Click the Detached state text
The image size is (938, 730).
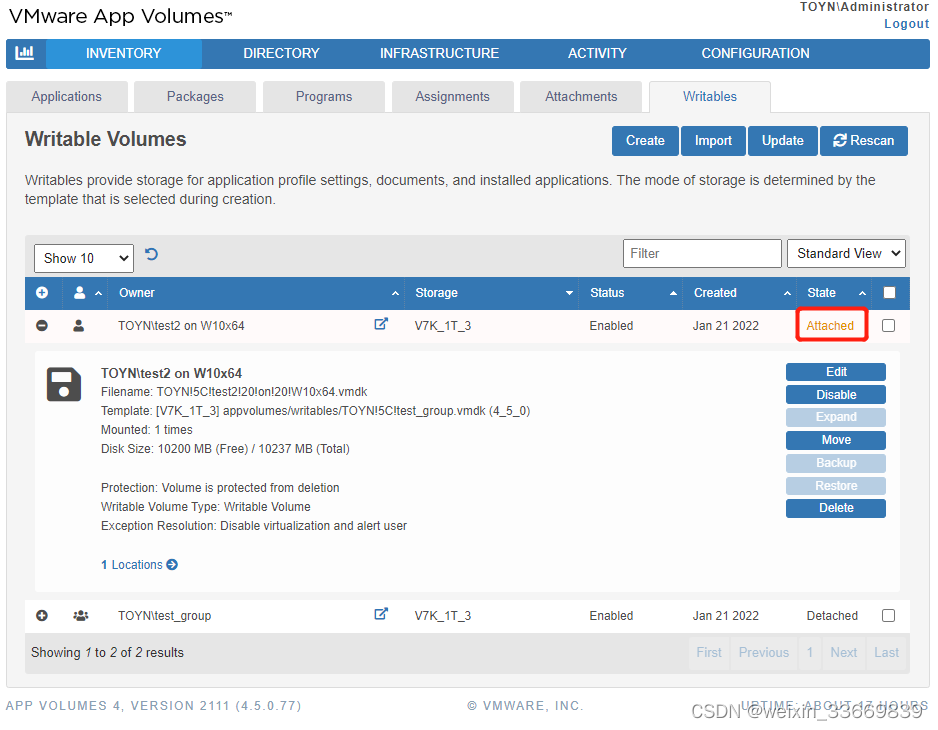pos(832,616)
